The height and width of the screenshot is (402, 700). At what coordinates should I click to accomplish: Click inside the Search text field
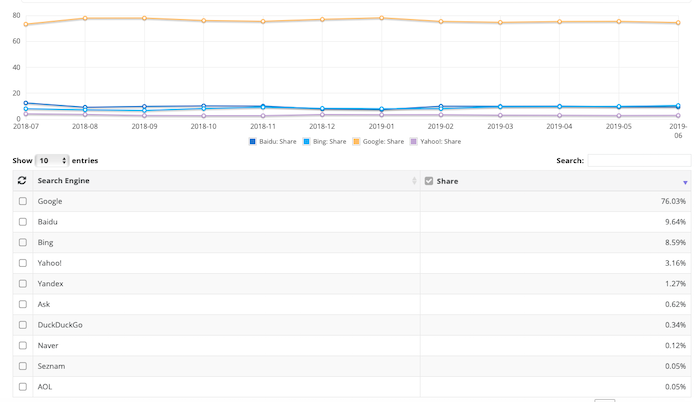tap(638, 160)
